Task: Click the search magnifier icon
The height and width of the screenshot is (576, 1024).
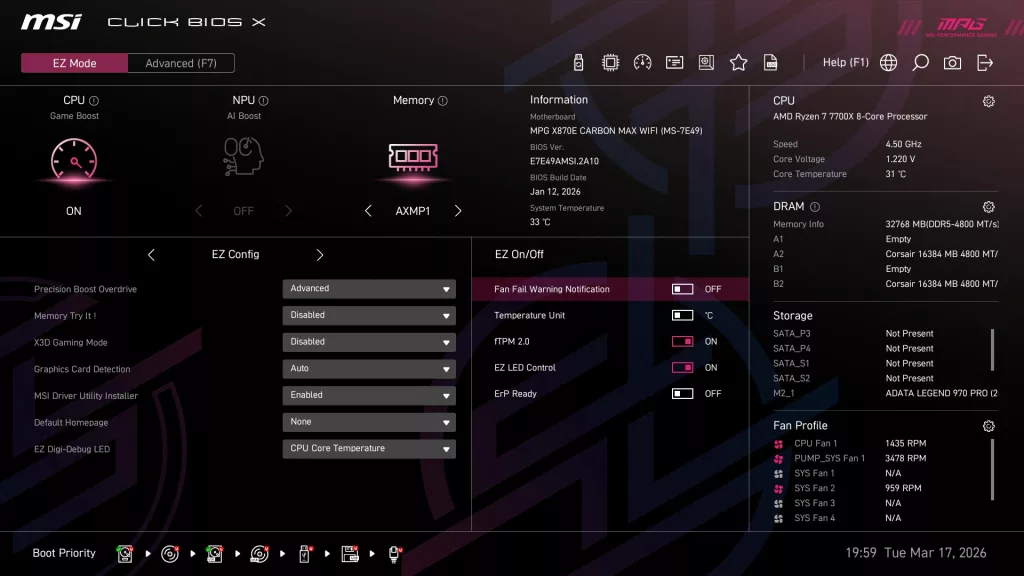Action: coord(920,61)
